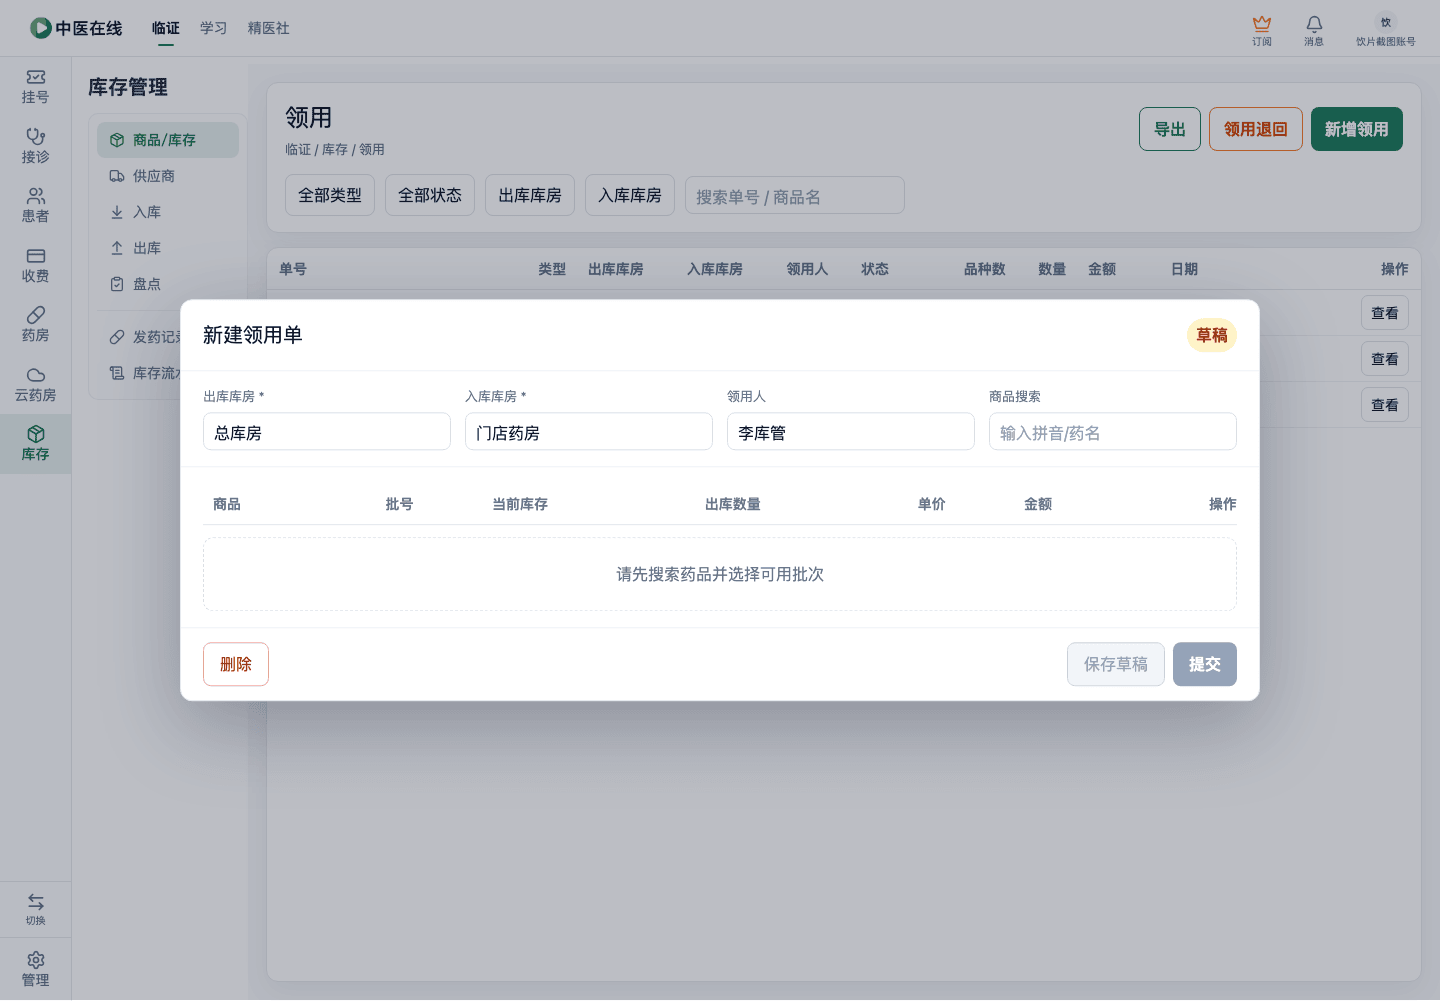Focus the 搜索单号 / 商品名 search box
The image size is (1440, 1001).
[x=795, y=196]
